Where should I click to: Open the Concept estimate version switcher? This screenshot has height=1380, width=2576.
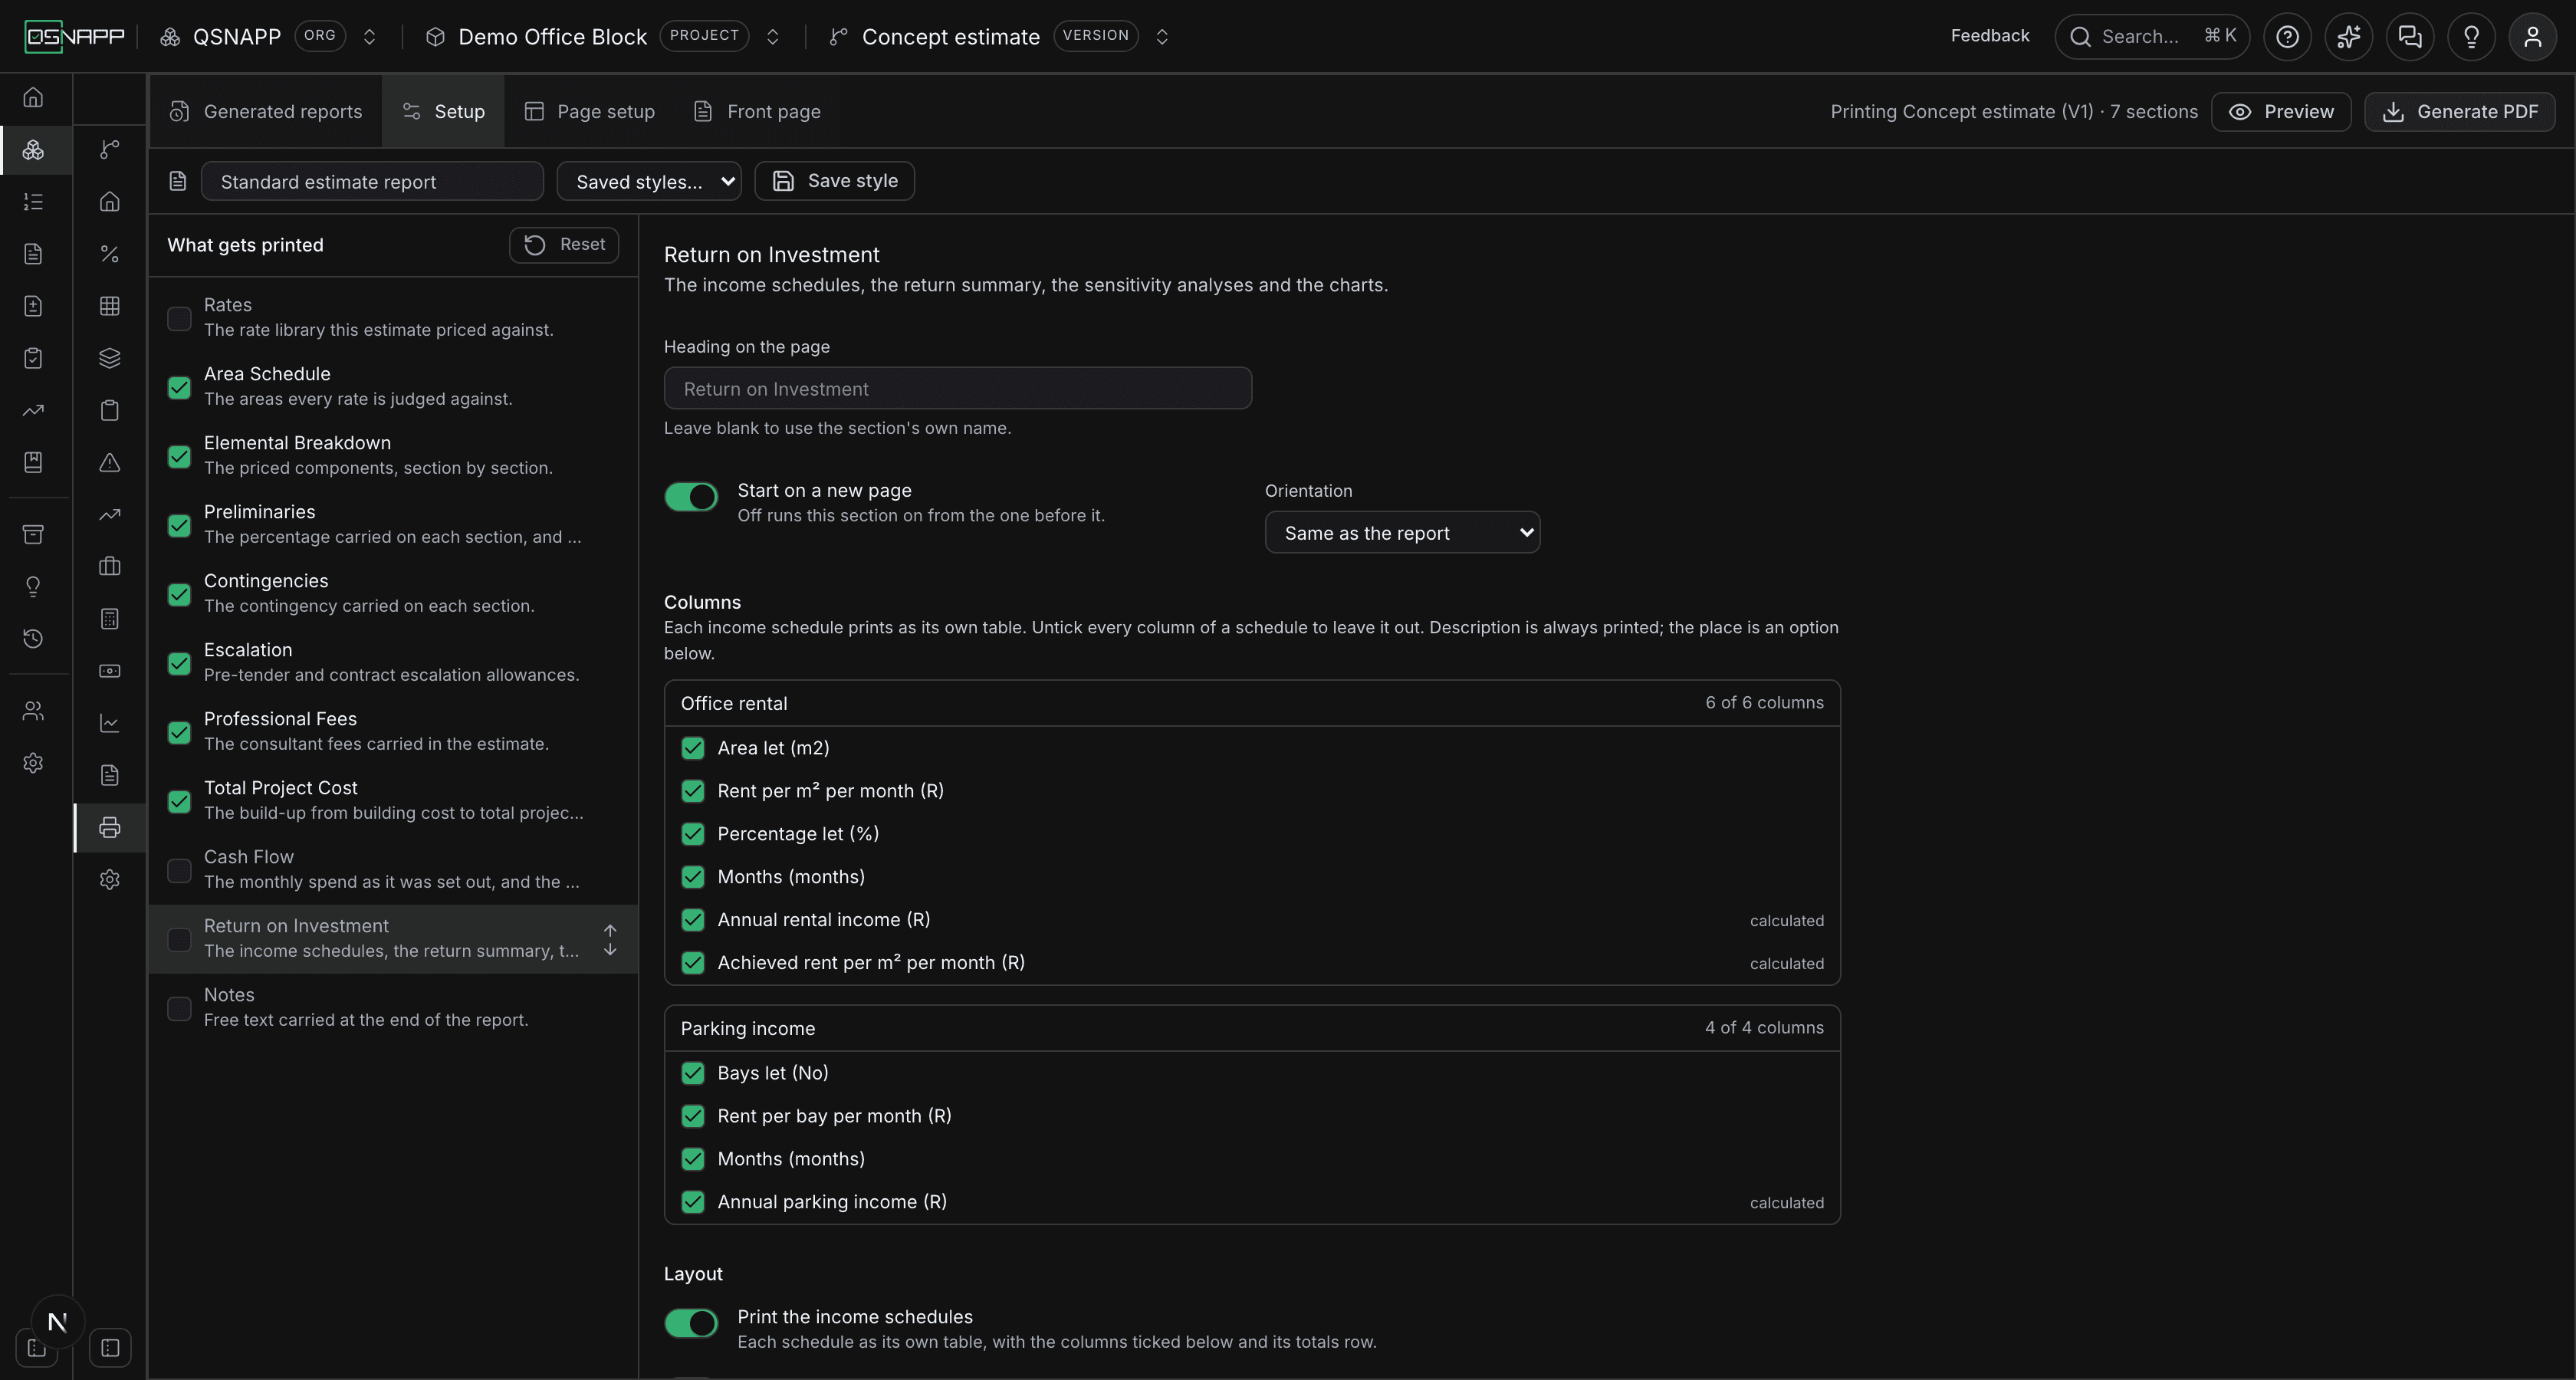point(1162,37)
